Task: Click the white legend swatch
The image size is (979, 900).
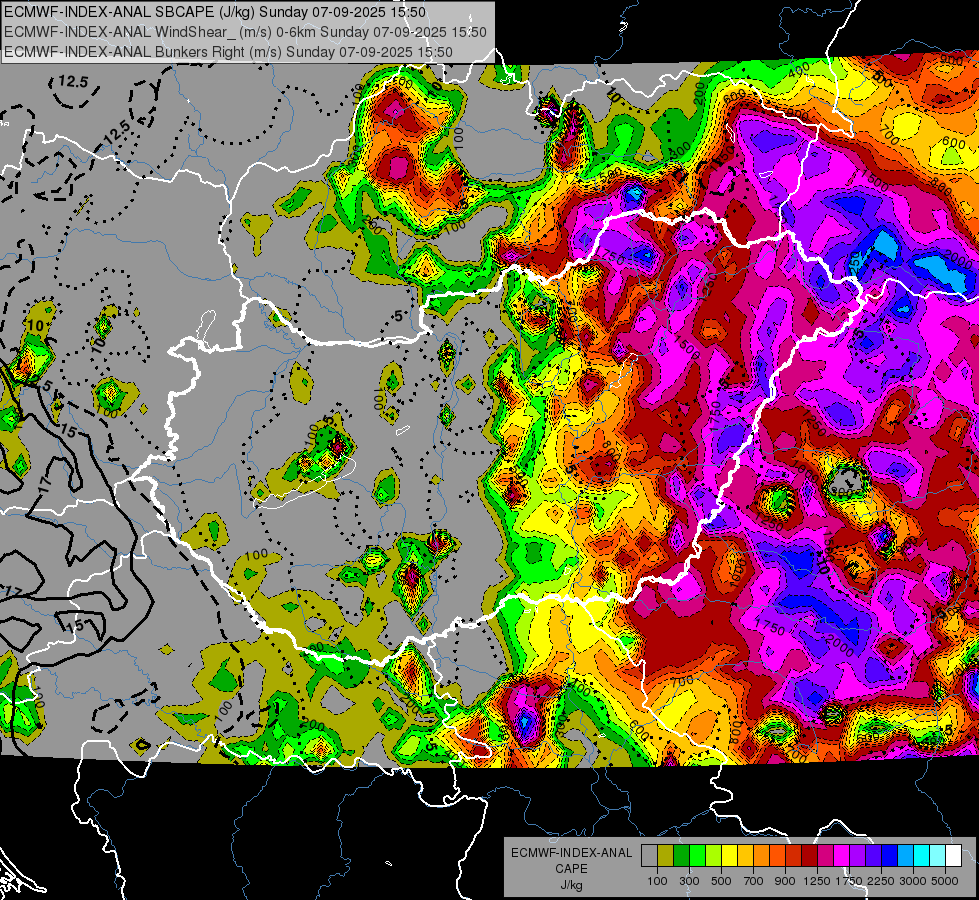Action: [x=953, y=856]
